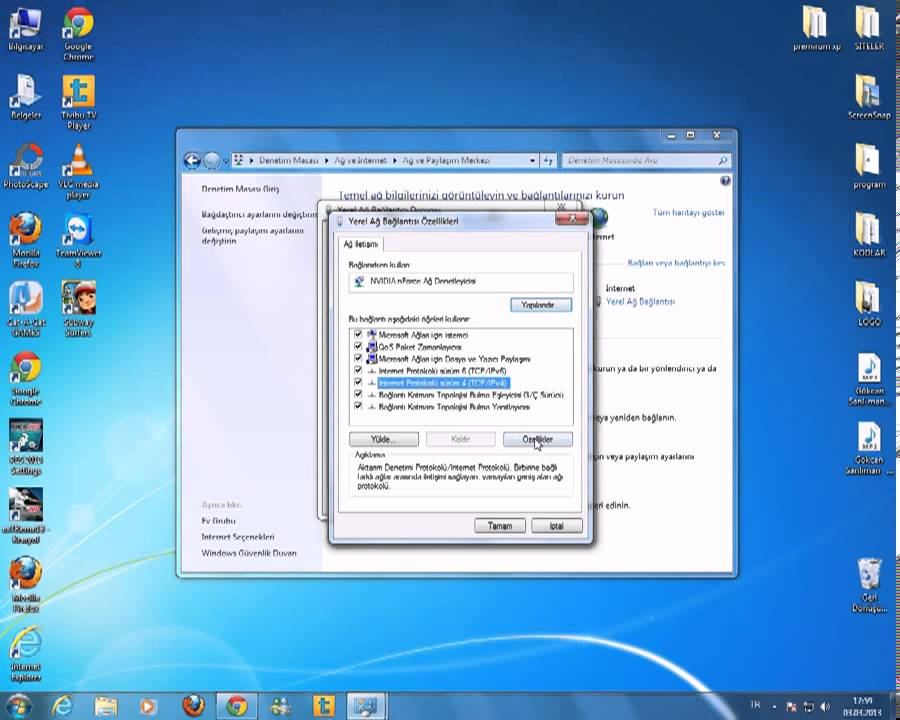Open the ScreenSnap desktop folder
900x720 pixels.
point(868,98)
